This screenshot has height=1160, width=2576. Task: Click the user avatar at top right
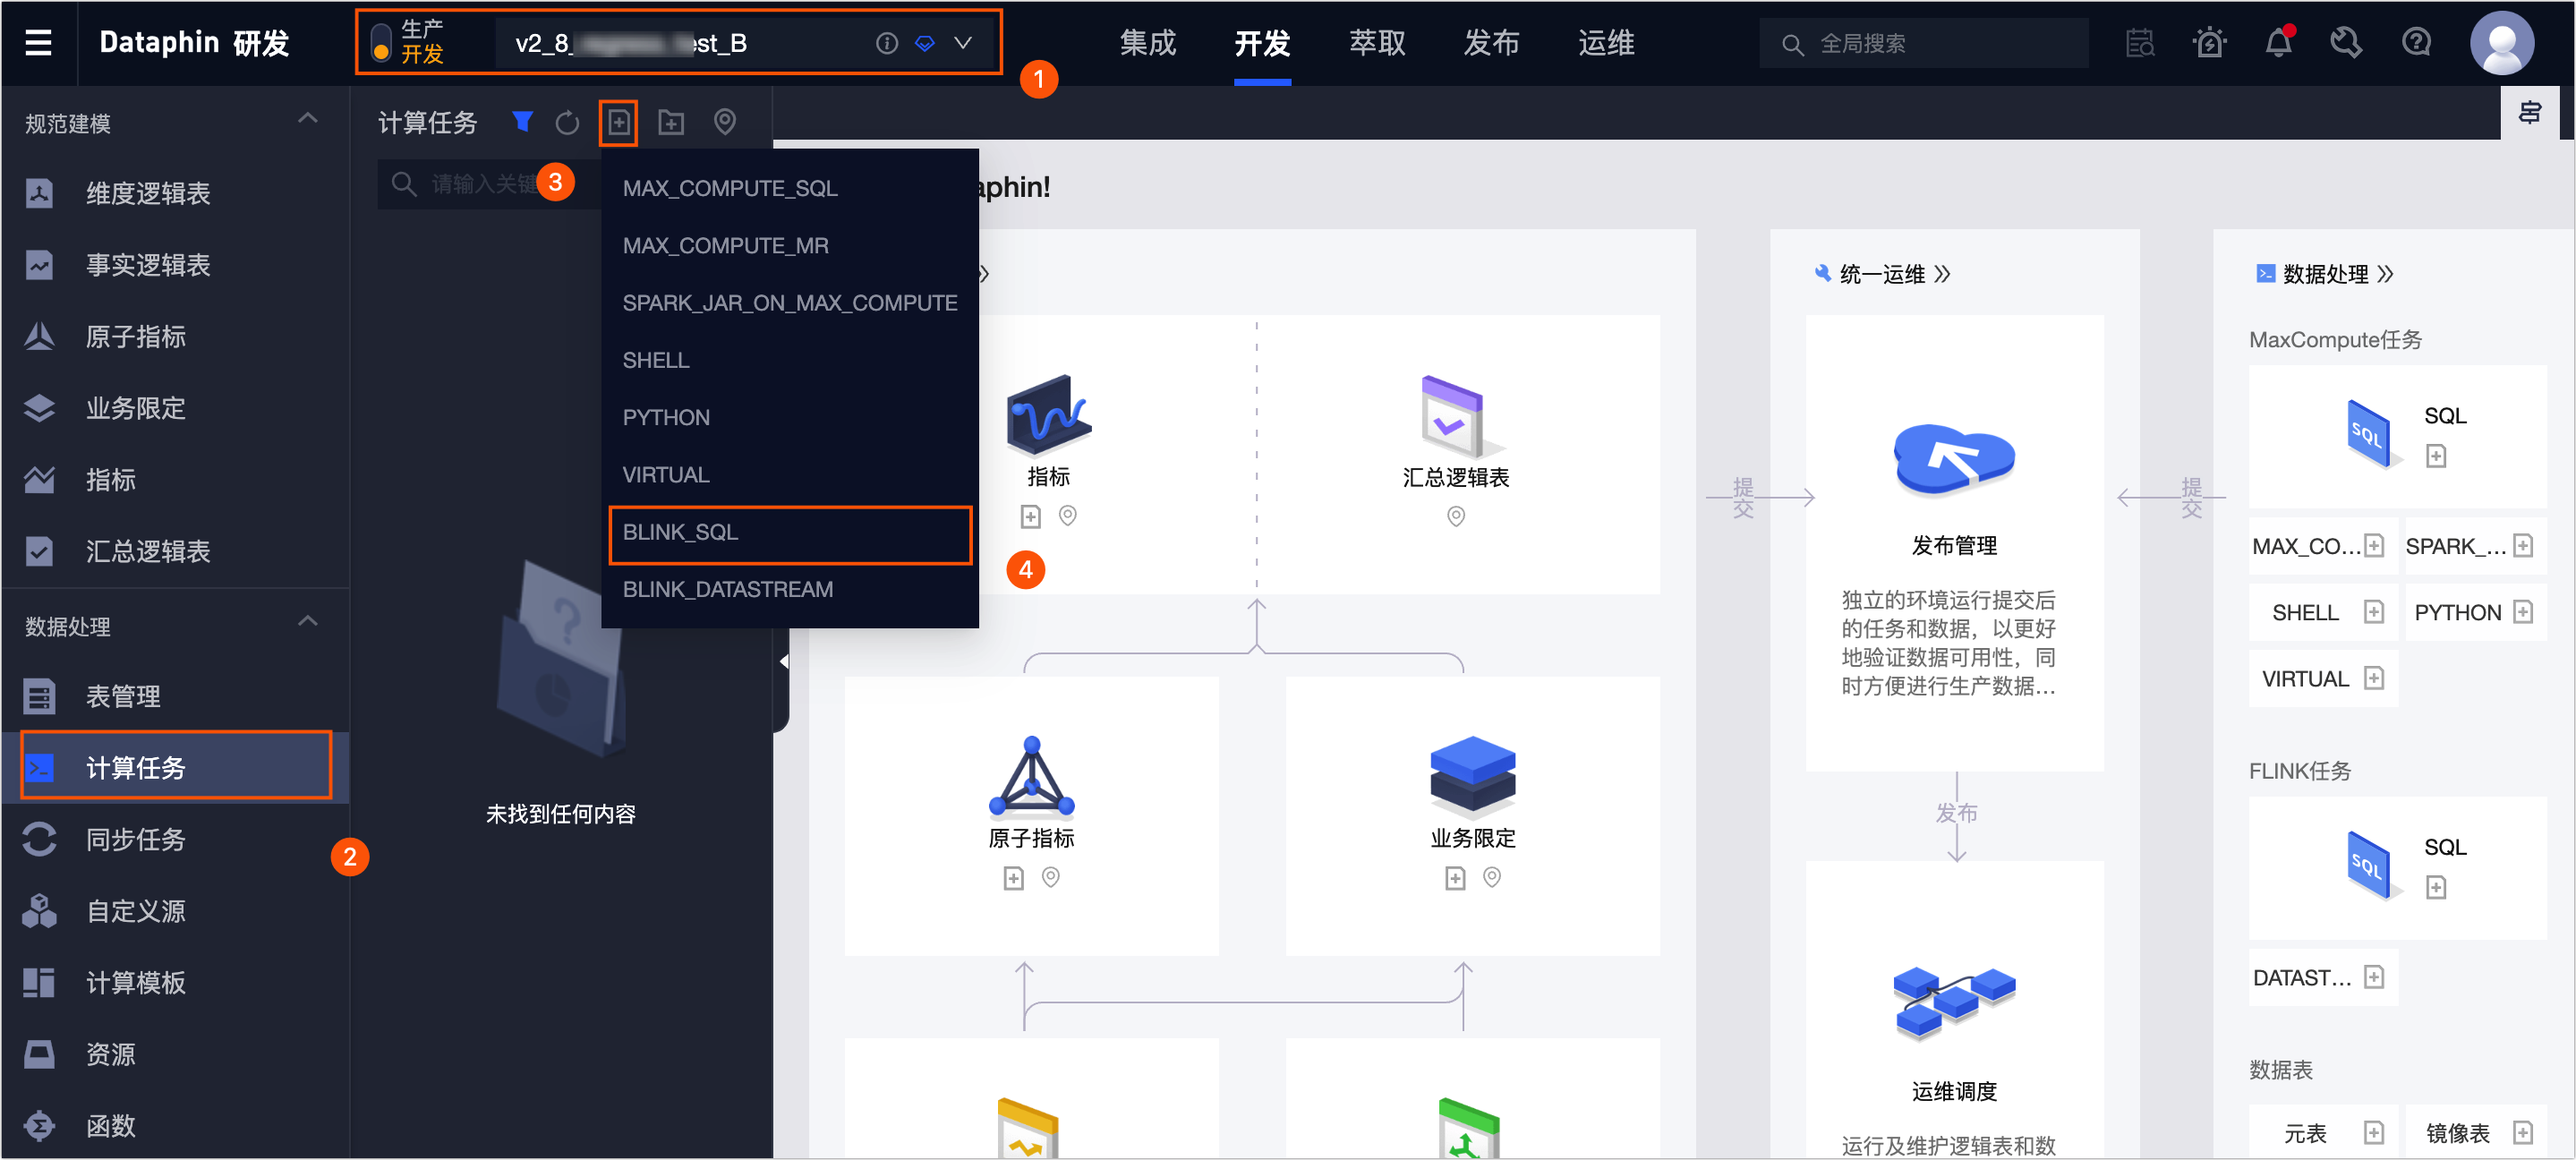pos(2501,43)
